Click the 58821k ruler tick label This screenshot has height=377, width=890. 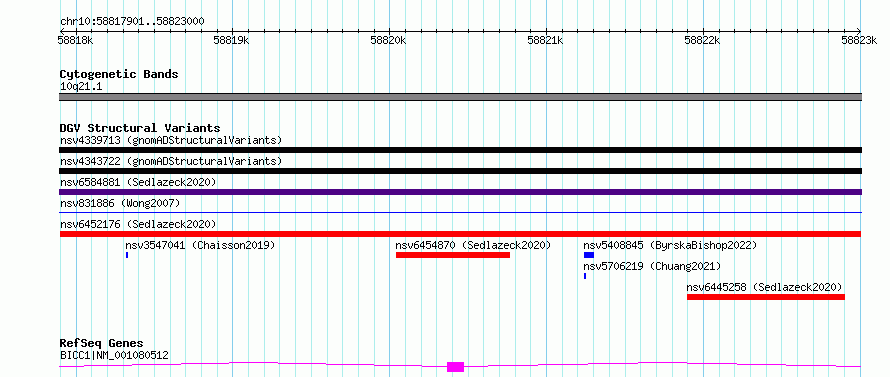click(545, 40)
